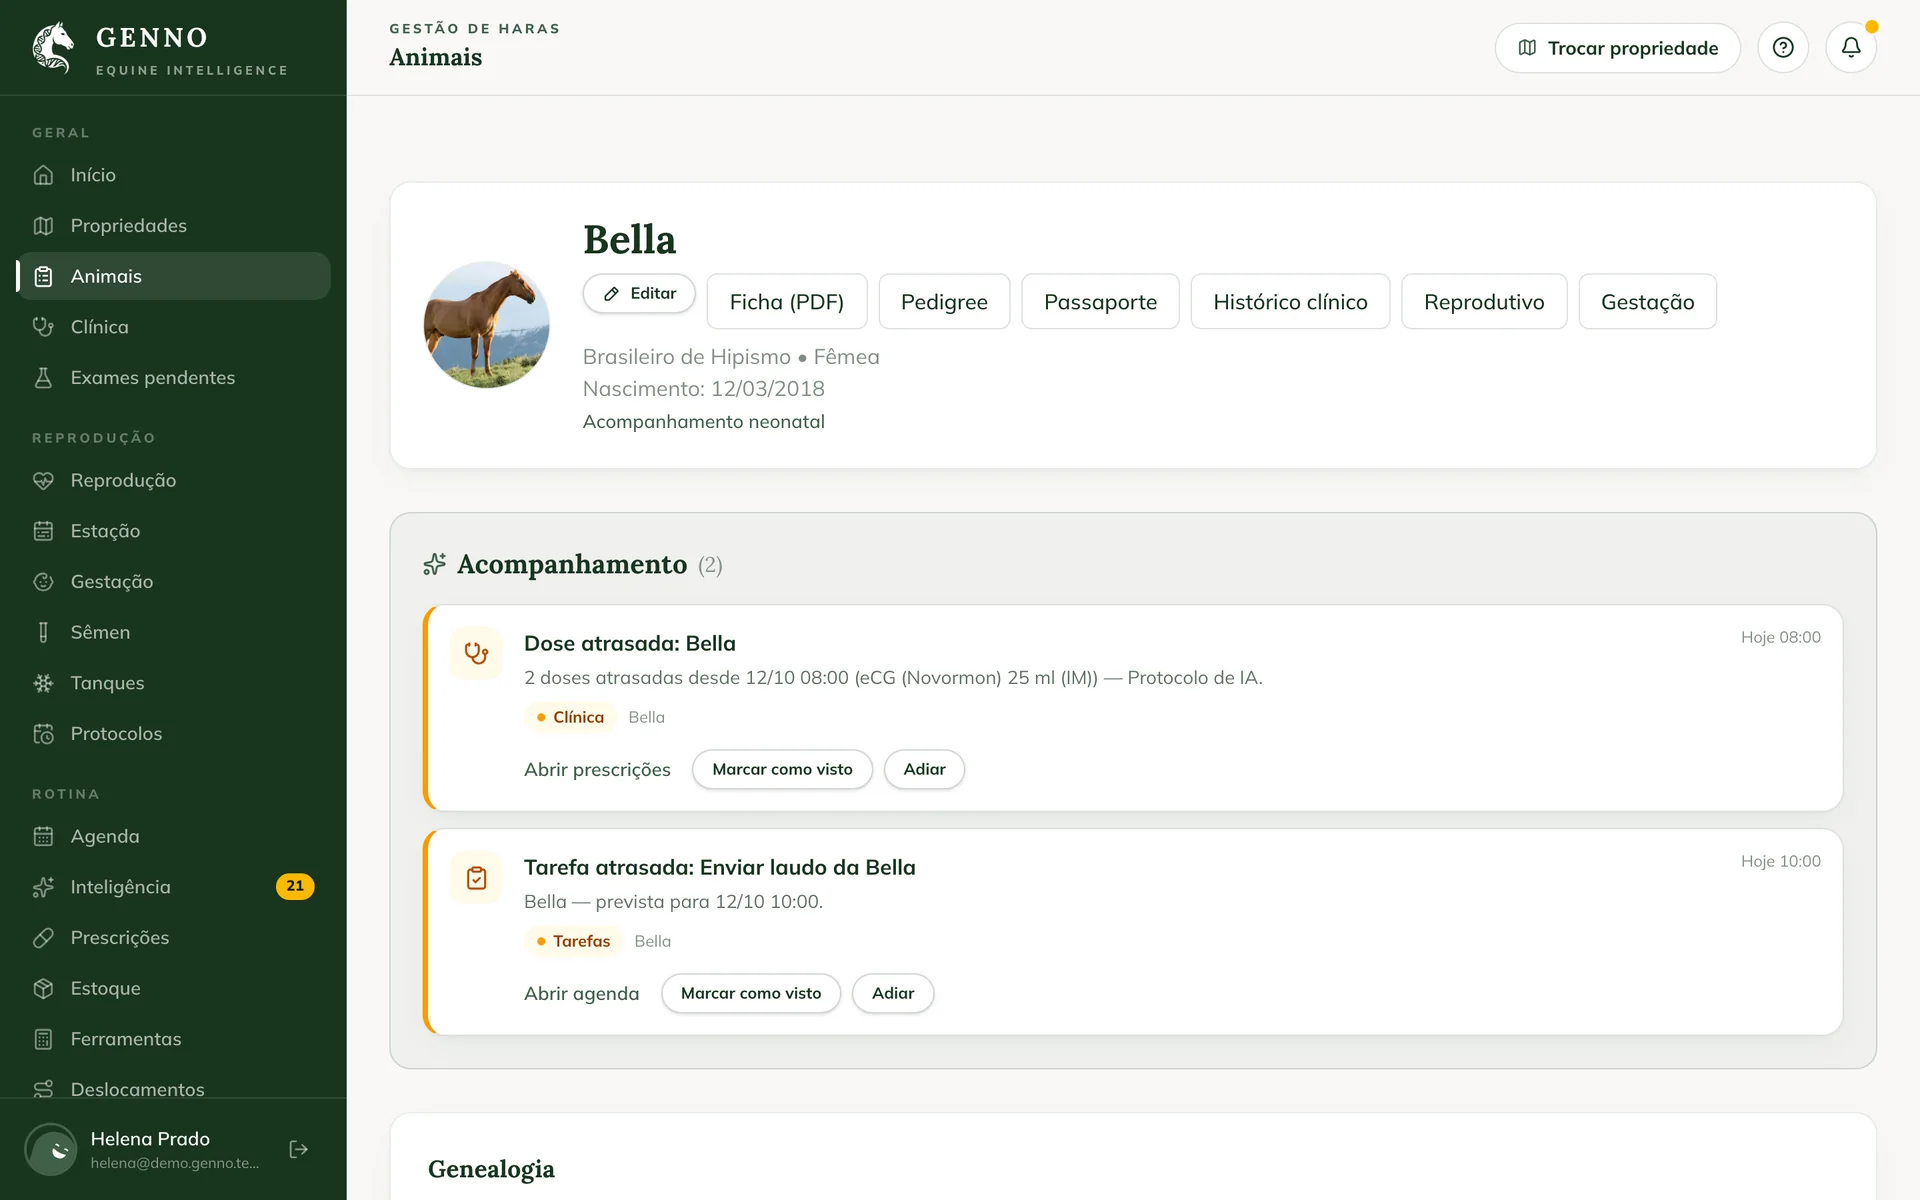Click the Reprodução heart icon
1920x1200 pixels.
pos(43,481)
